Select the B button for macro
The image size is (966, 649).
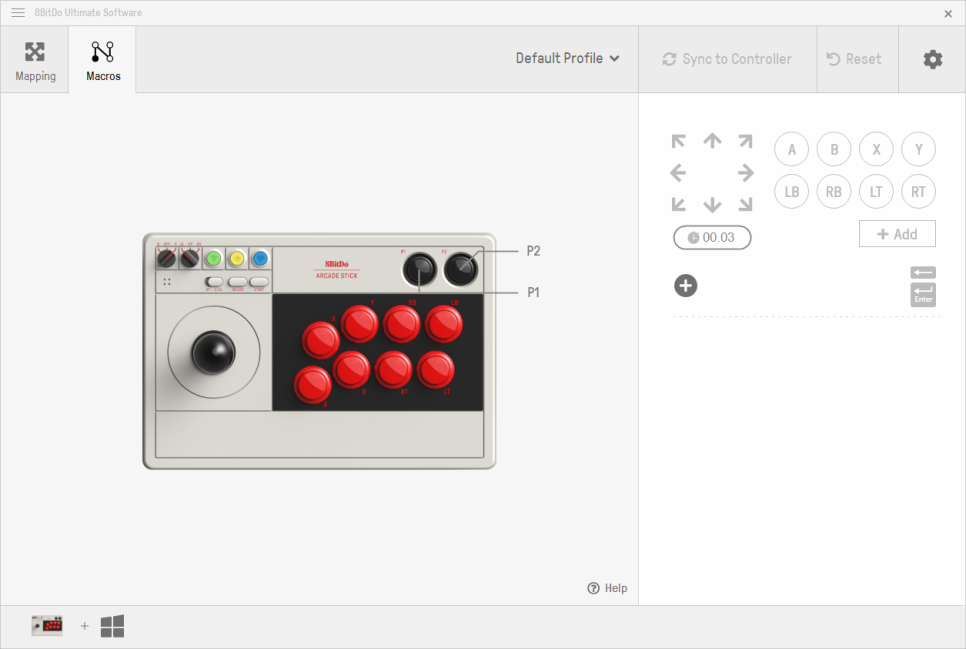tap(834, 149)
